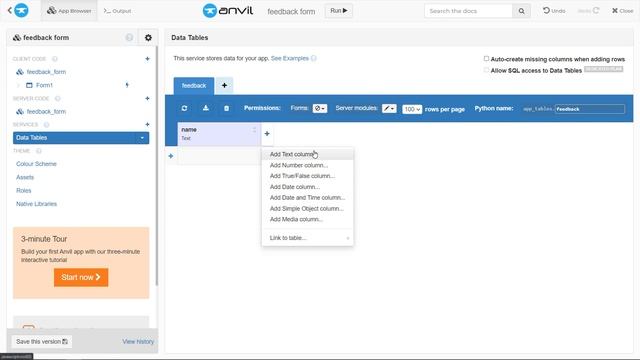Click the Form1 startup lightning icon
This screenshot has height=360, width=640.
click(x=127, y=85)
